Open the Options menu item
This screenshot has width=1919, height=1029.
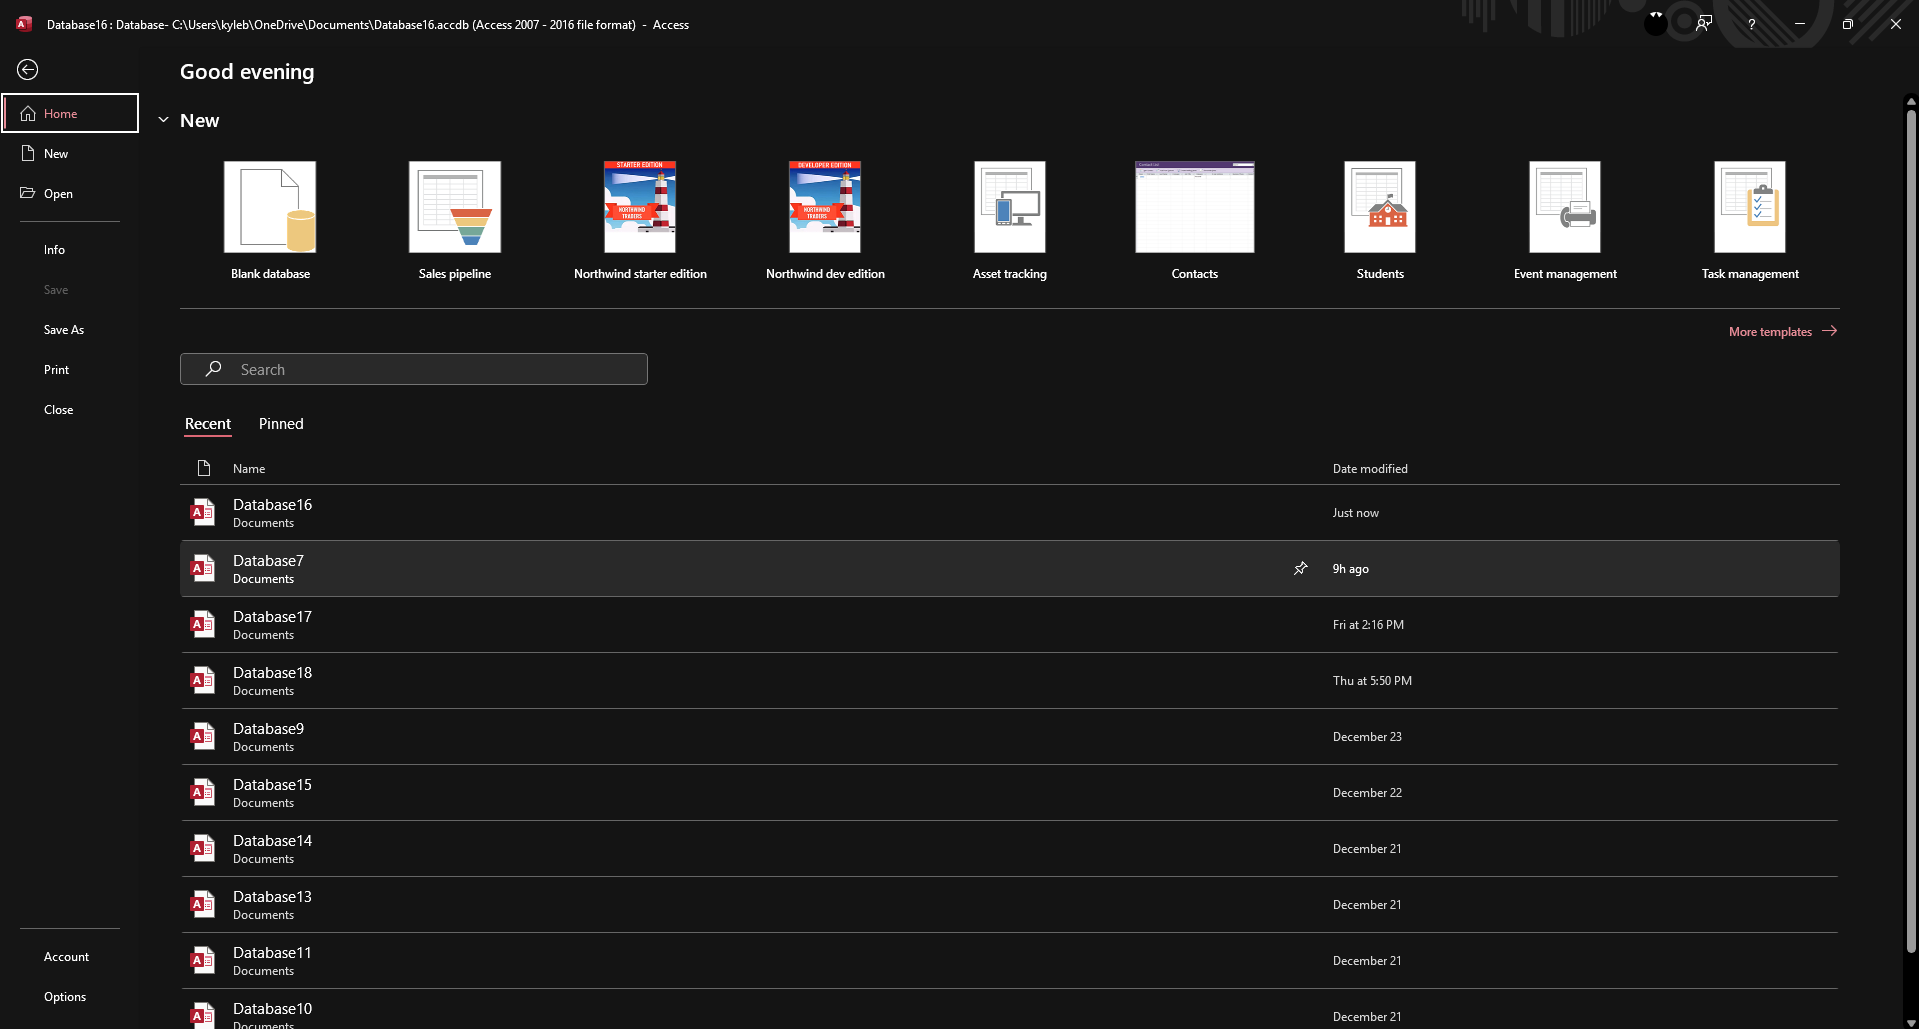(x=65, y=997)
